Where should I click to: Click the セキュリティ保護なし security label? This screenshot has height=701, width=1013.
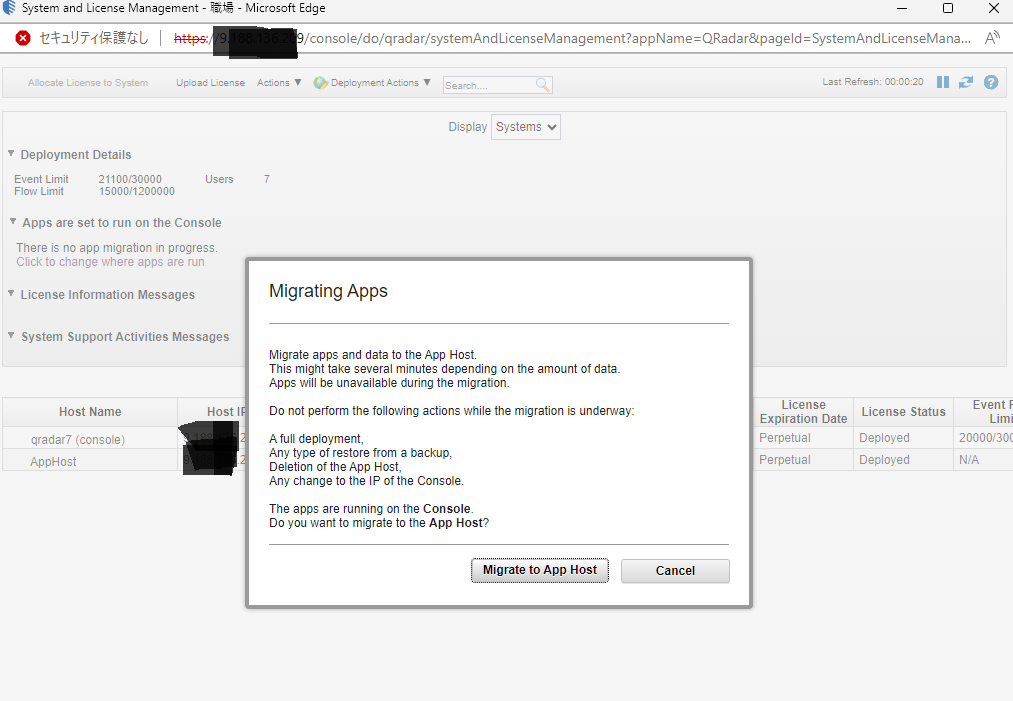click(94, 38)
